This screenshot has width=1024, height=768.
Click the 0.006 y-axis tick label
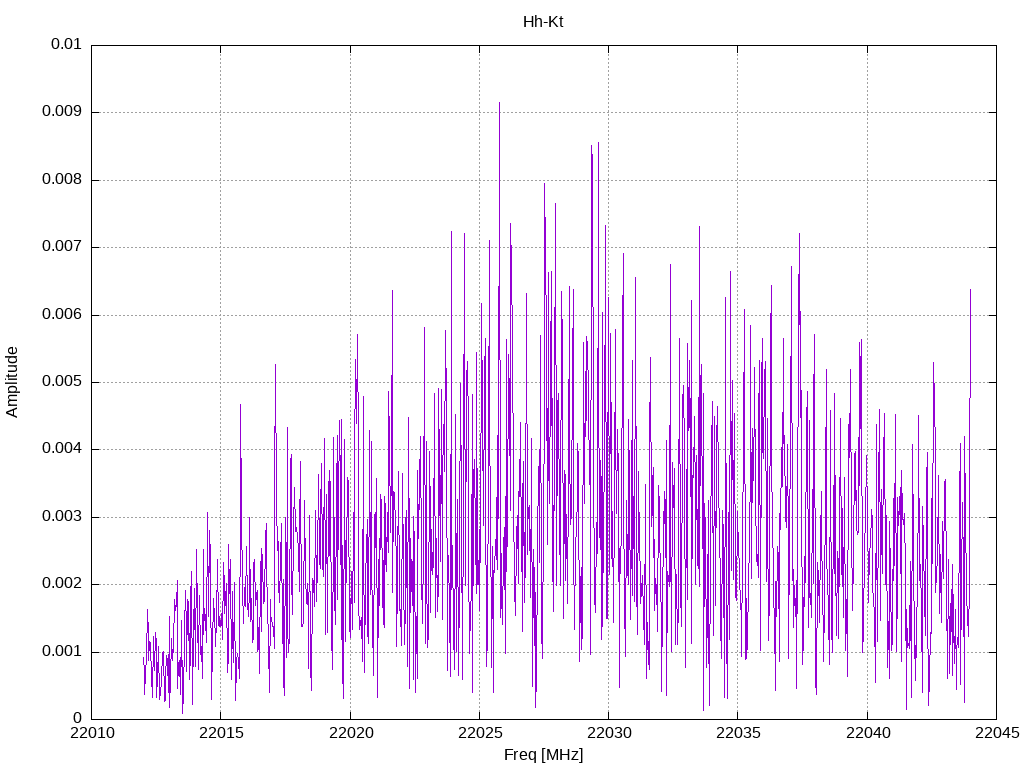[x=62, y=315]
